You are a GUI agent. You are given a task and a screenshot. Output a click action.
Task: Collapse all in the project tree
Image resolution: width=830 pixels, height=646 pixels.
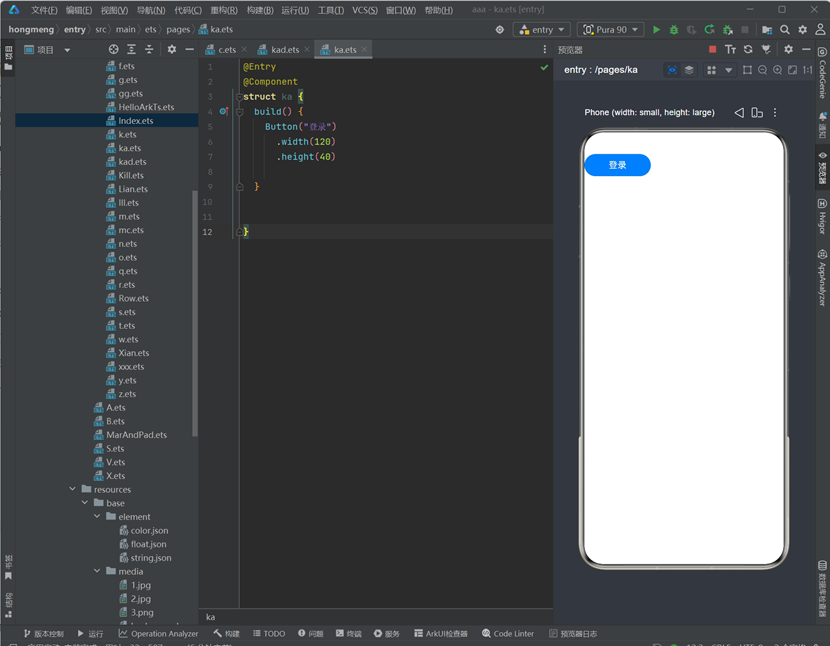click(x=149, y=49)
